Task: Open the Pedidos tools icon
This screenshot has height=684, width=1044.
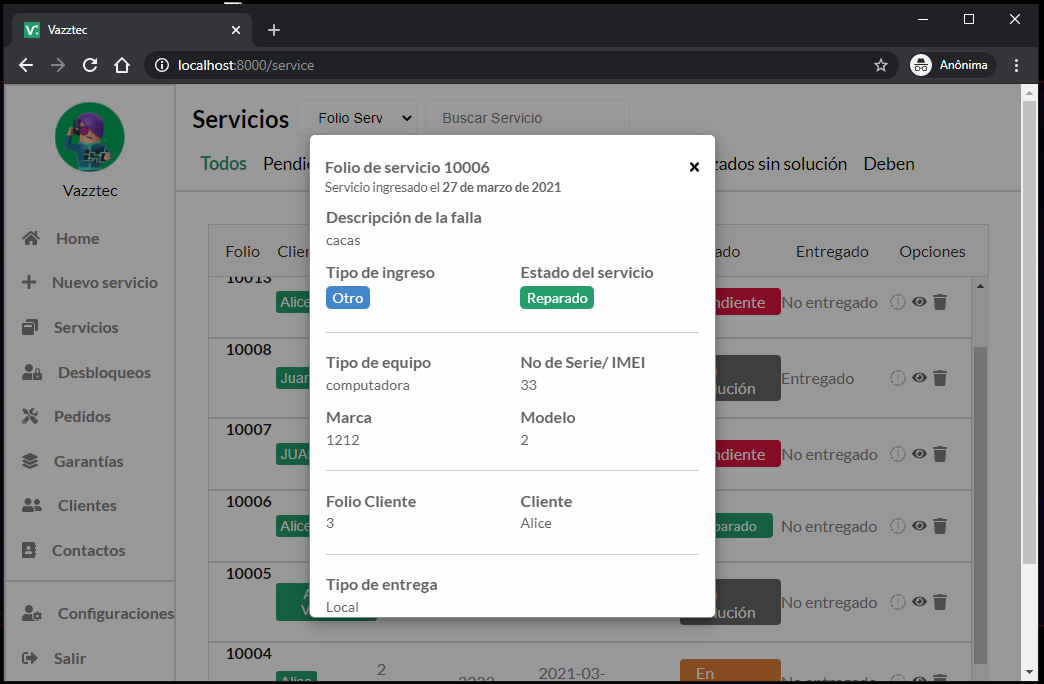Action: 30,416
